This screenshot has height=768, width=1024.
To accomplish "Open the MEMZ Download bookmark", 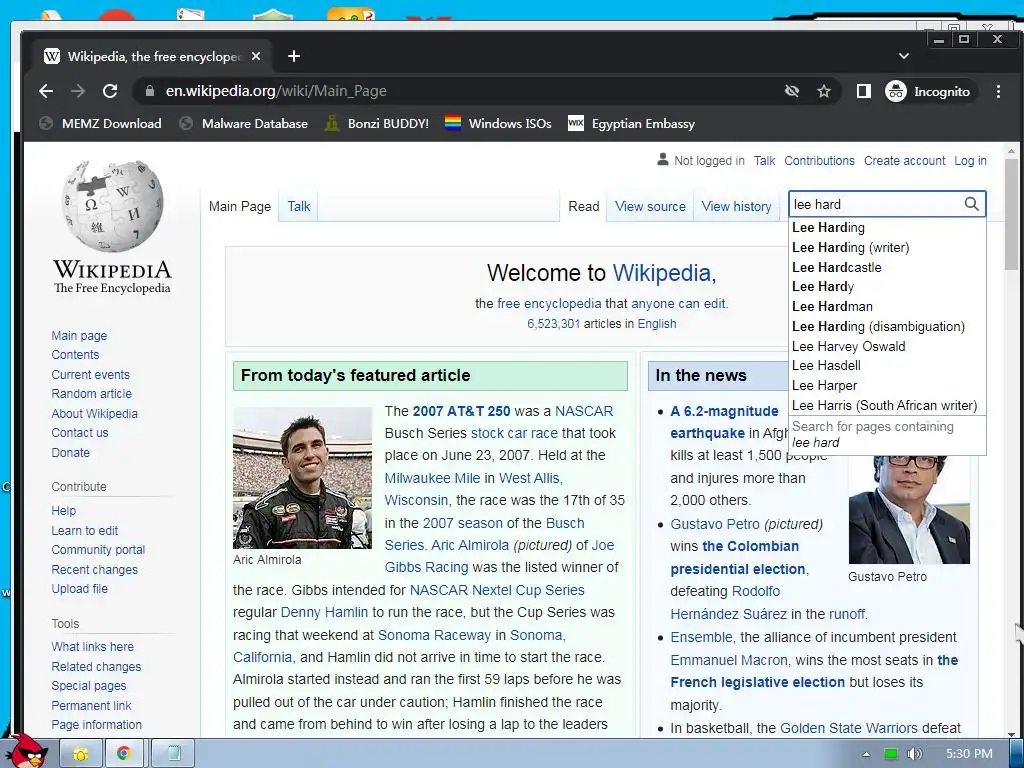I will tap(101, 123).
